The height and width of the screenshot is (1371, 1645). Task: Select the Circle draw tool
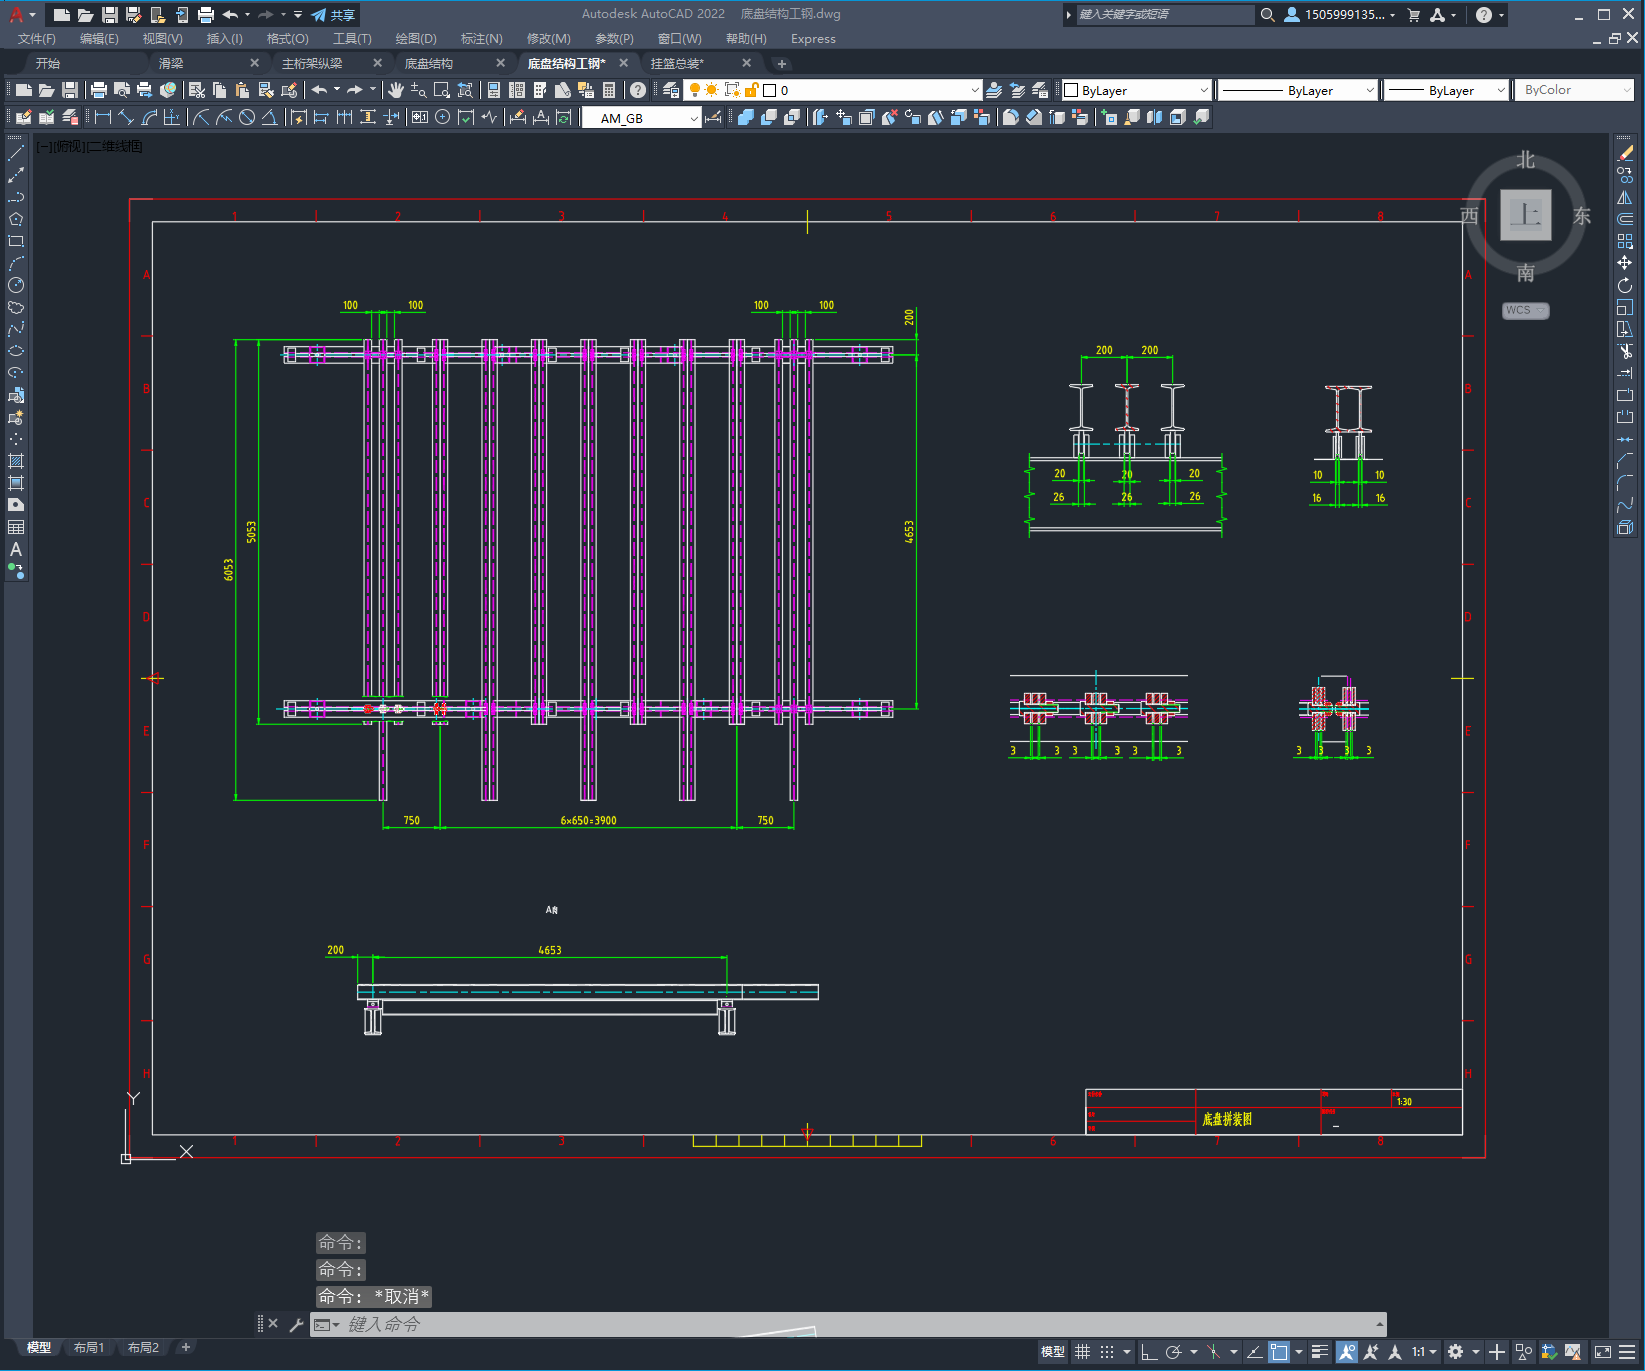click(16, 285)
